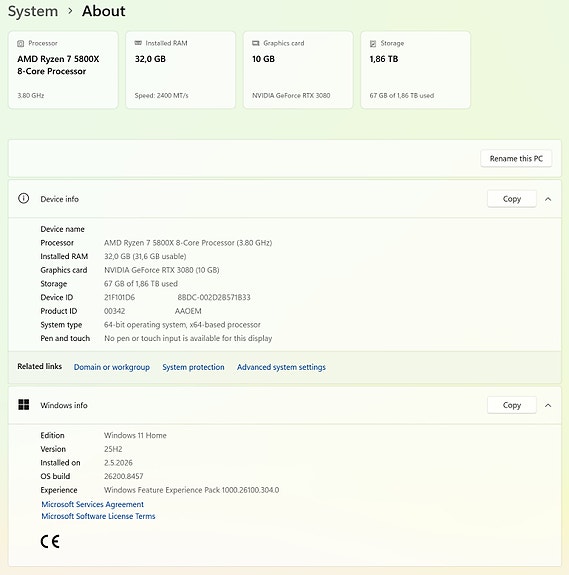Collapse the Windows info section
Image resolution: width=569 pixels, height=575 pixels.
tap(548, 405)
